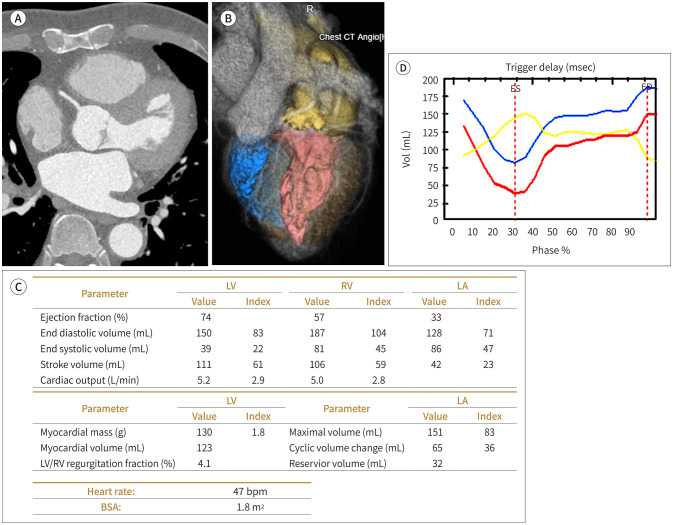Click RV ejection fraction value 57

click(x=319, y=317)
